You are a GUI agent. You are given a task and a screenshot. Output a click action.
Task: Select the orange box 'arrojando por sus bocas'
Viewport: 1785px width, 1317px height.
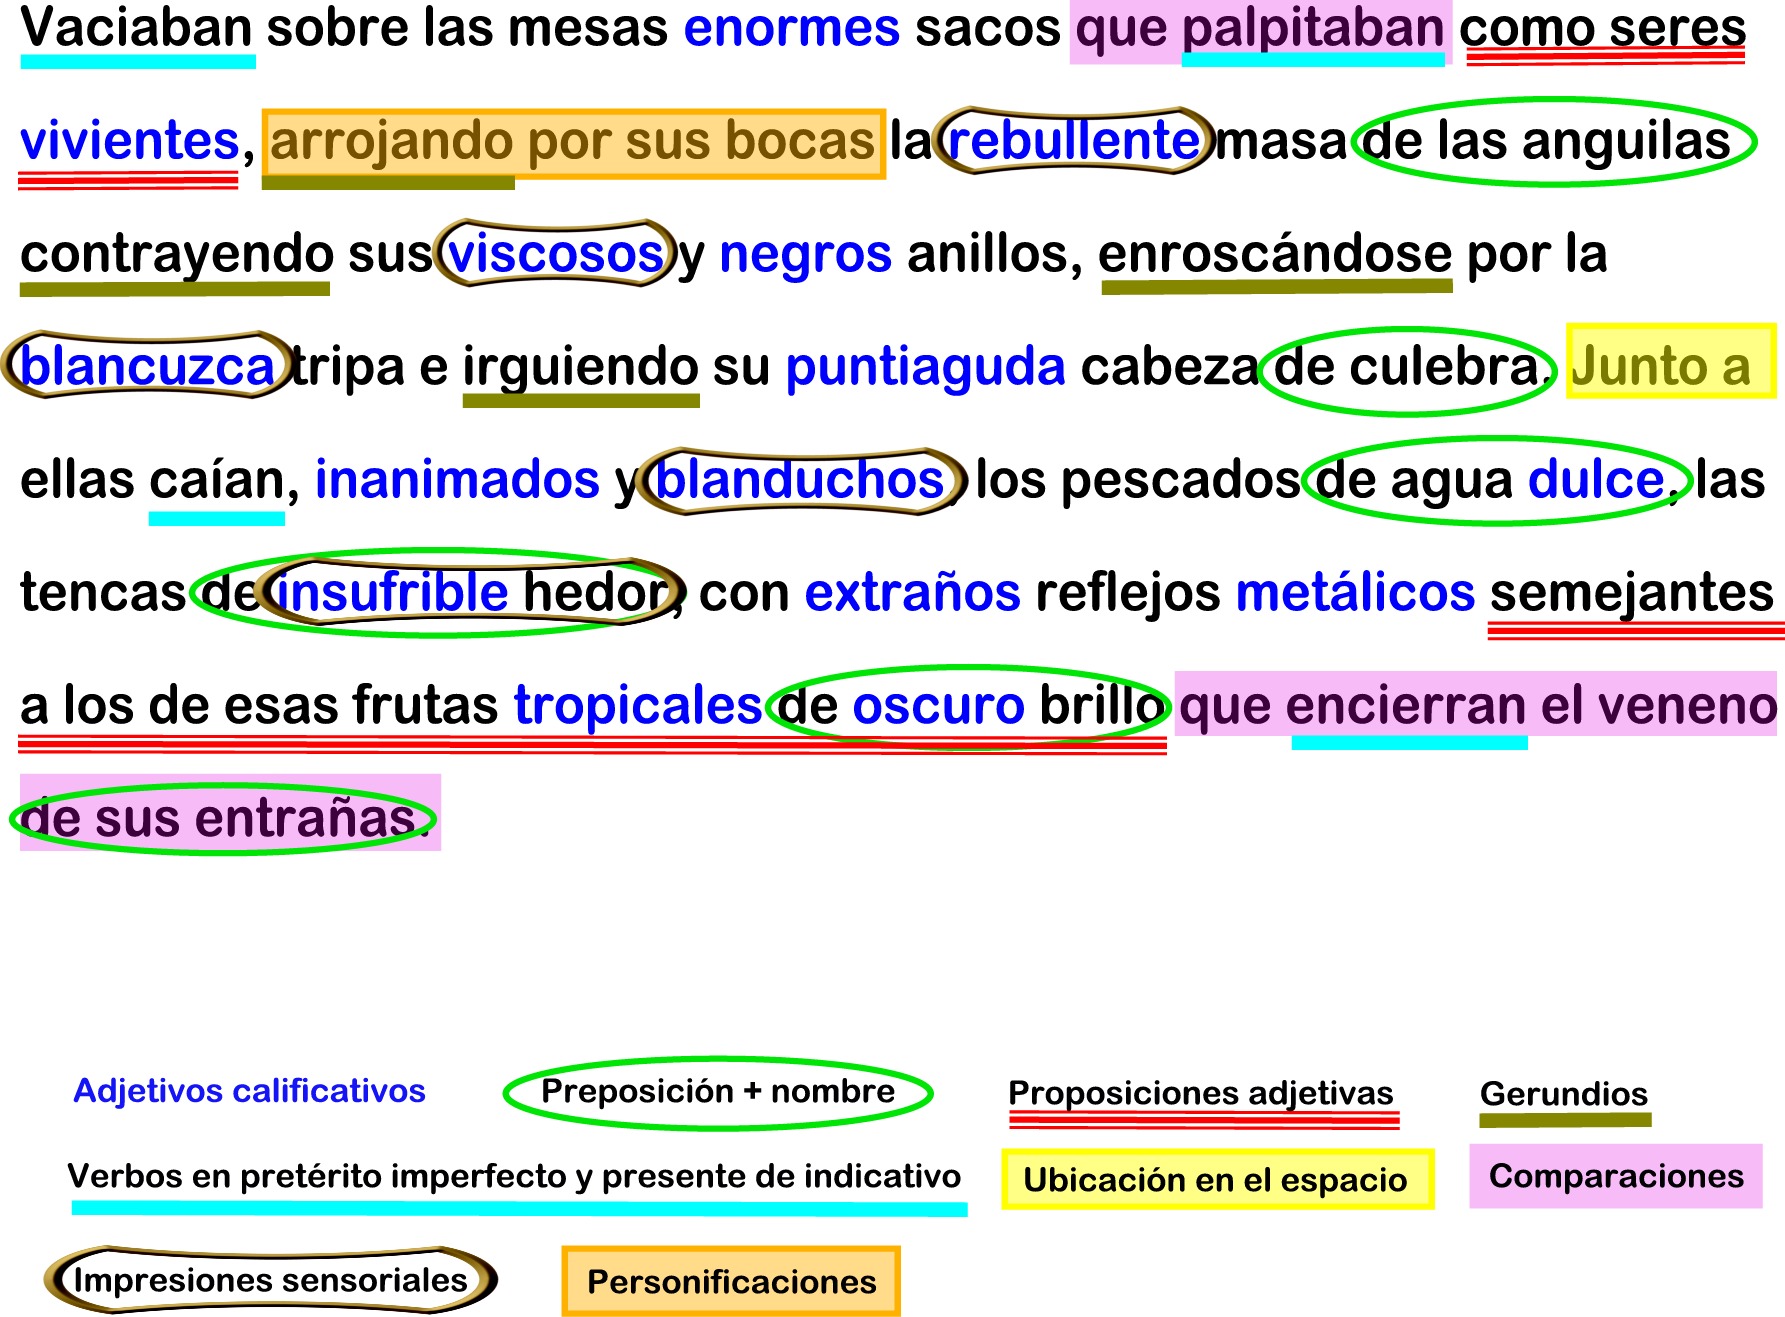pos(574,143)
